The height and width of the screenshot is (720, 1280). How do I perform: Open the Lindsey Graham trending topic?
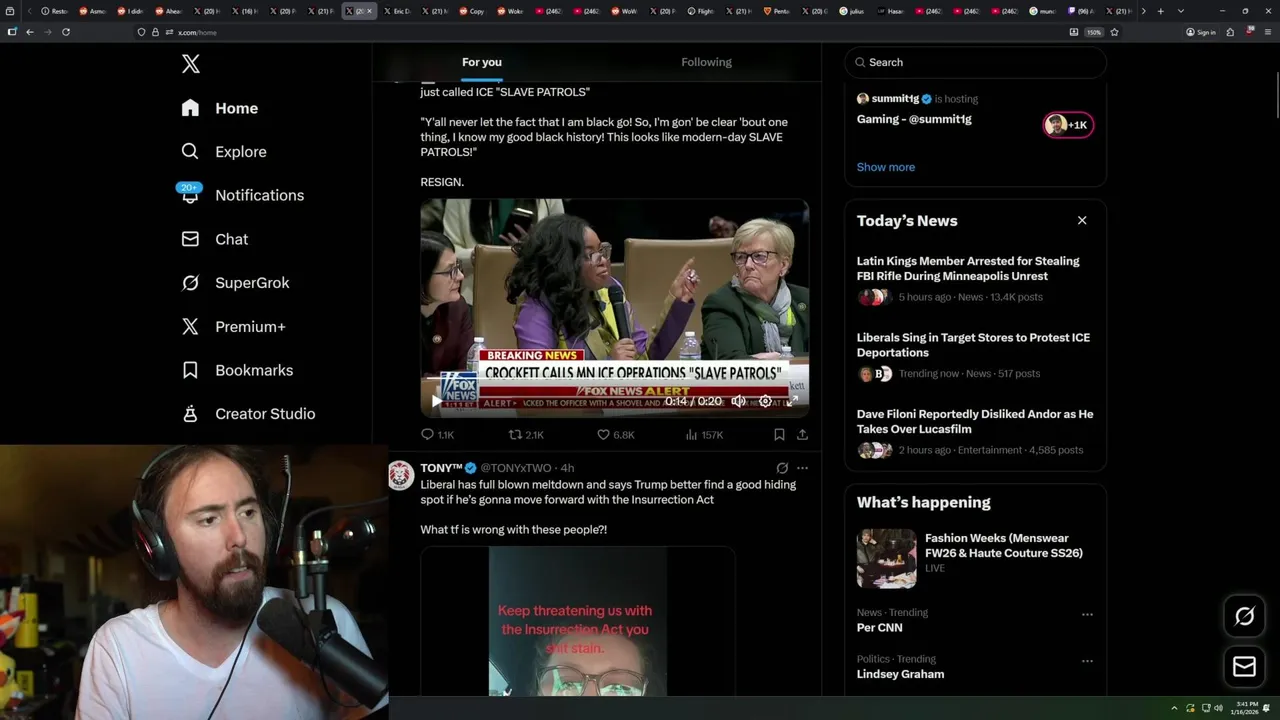click(x=900, y=674)
